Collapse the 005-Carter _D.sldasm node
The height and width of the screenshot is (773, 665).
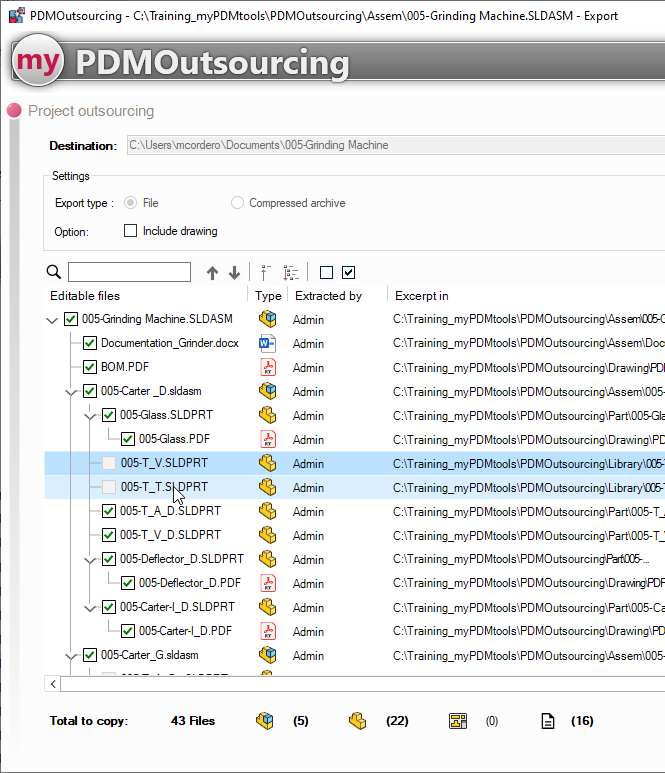tap(71, 392)
